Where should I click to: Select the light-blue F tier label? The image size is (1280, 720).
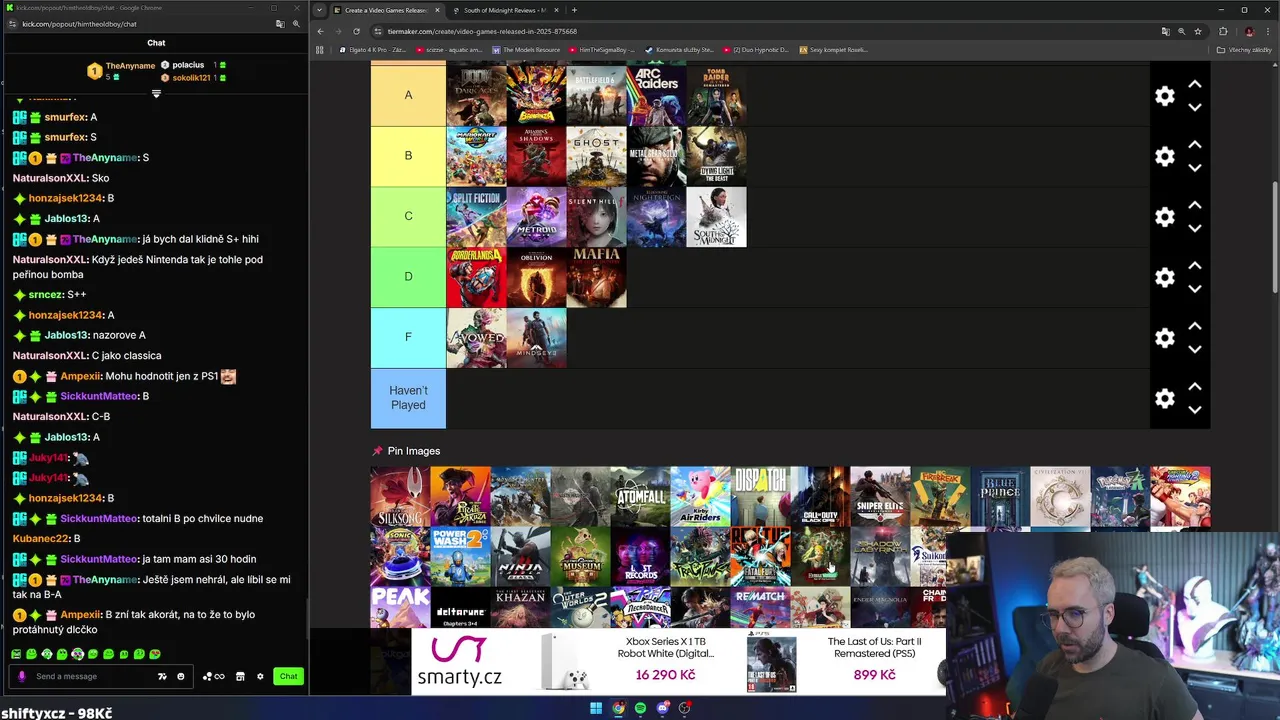408,337
